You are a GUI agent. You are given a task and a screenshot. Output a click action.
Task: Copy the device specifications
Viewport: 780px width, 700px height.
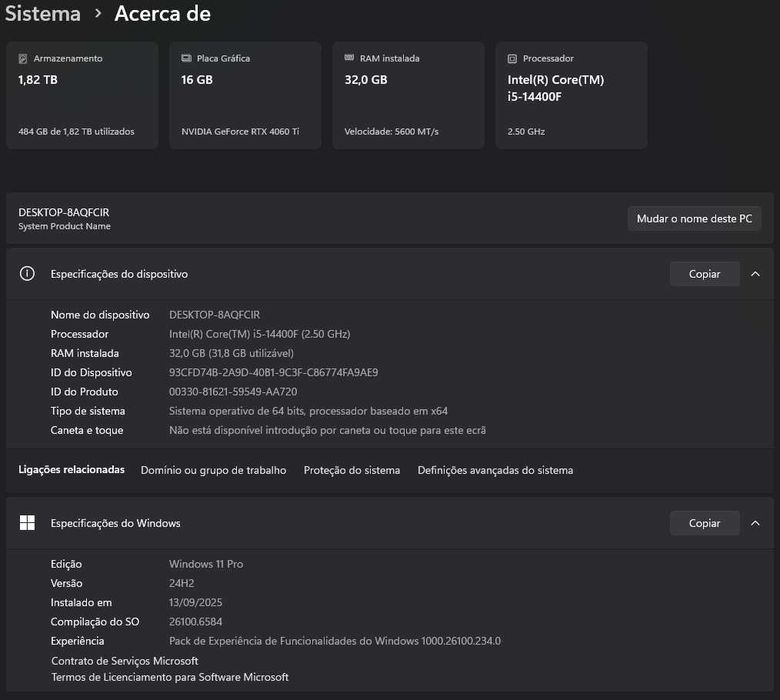click(704, 274)
